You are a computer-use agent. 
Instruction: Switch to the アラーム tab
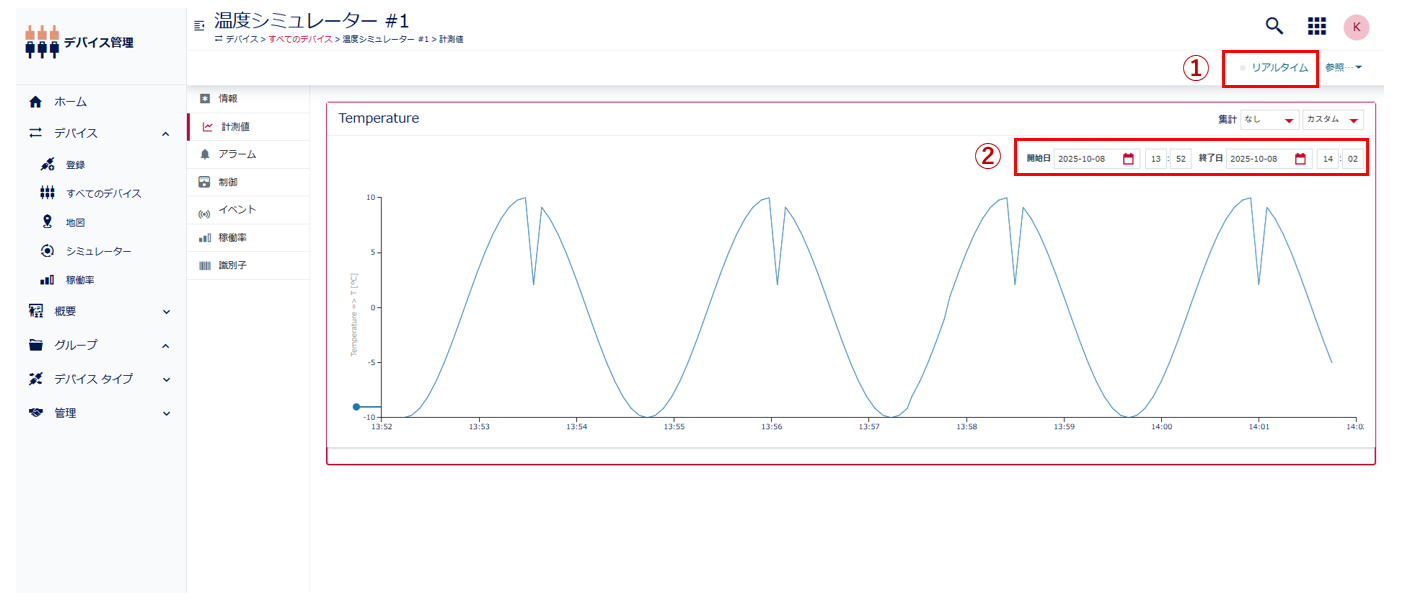pos(237,154)
